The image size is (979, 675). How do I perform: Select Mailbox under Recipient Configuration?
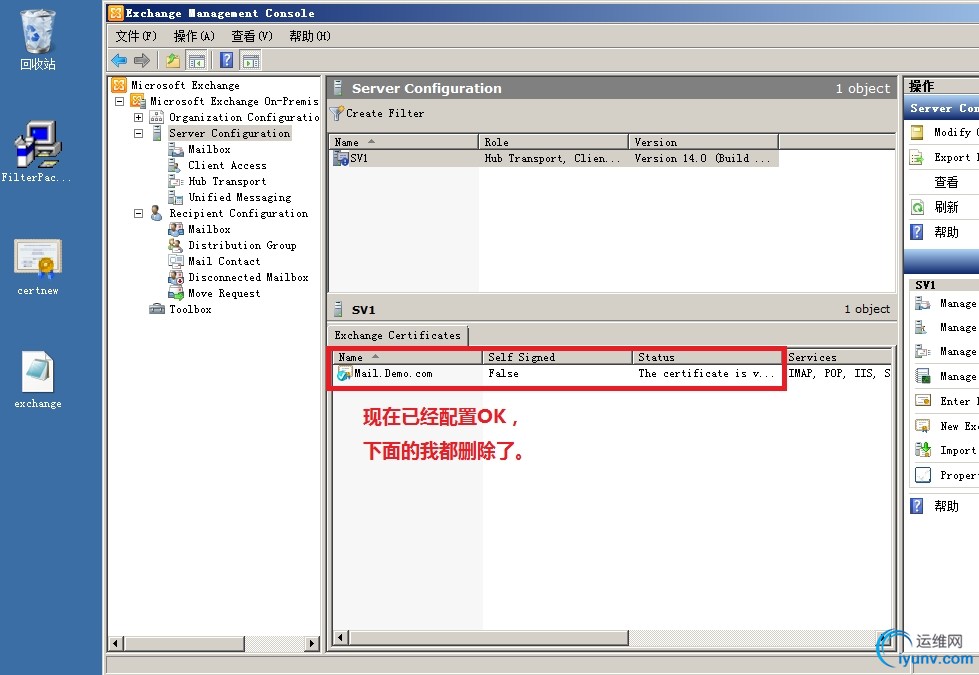209,229
